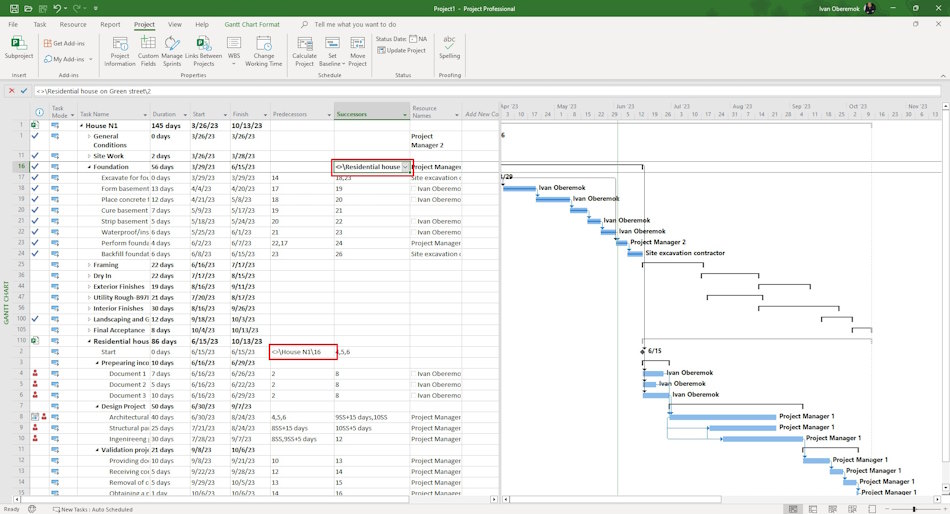950x514 pixels.
Task: Toggle checkbox beside Ivan Oberemok in Form basement row
Action: [414, 189]
